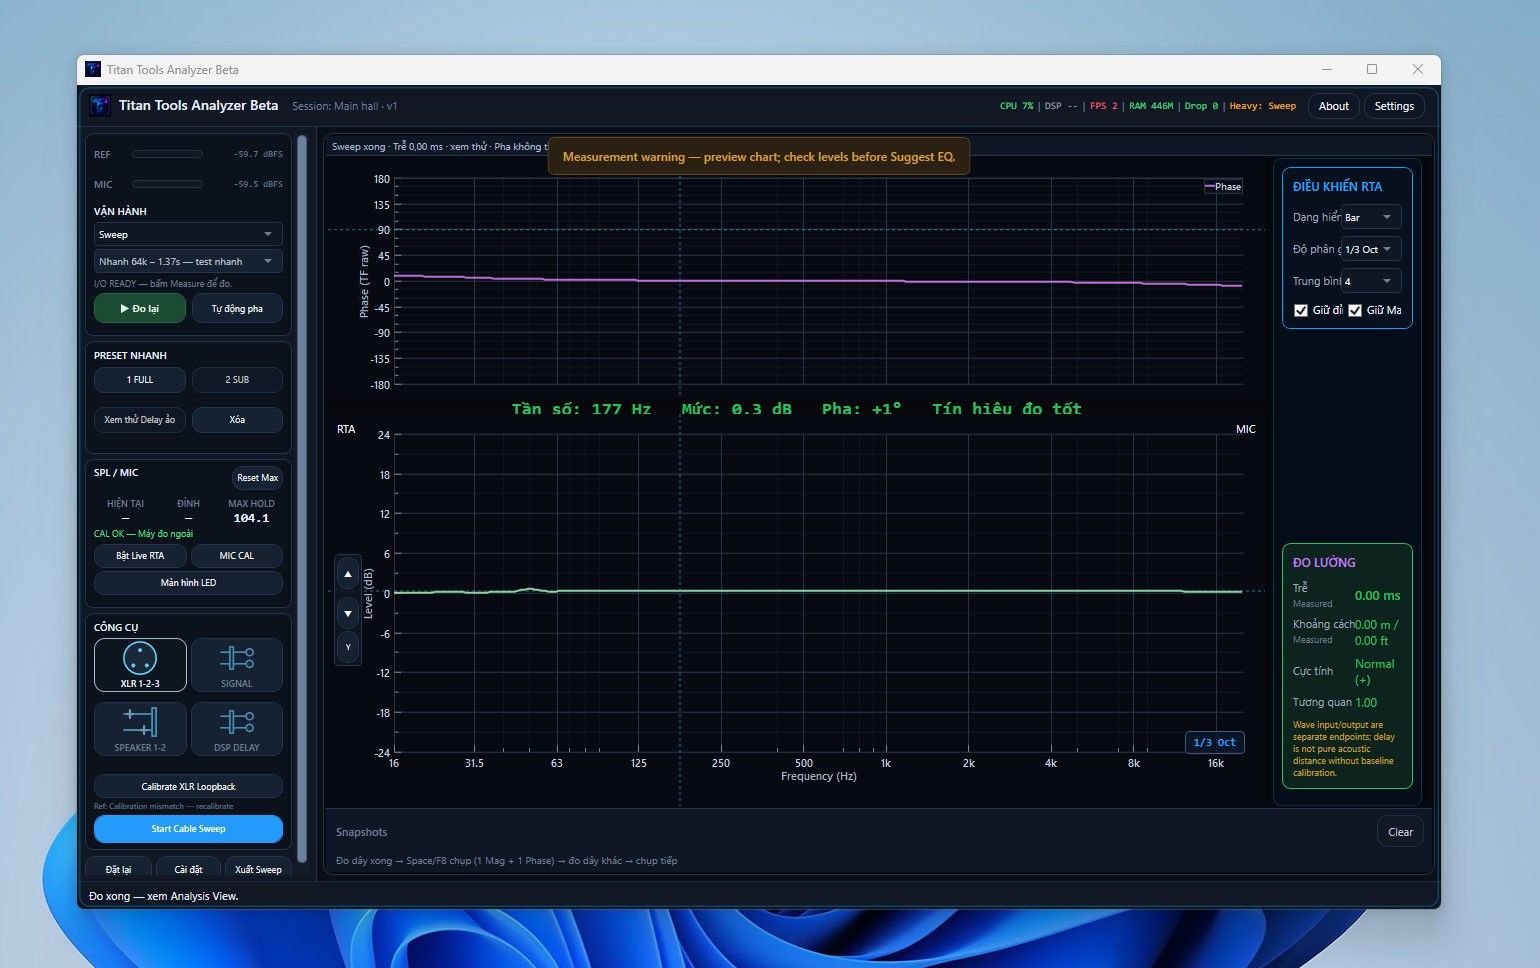Click the MAX HOLD value 104.1
This screenshot has width=1540, height=968.
(251, 518)
